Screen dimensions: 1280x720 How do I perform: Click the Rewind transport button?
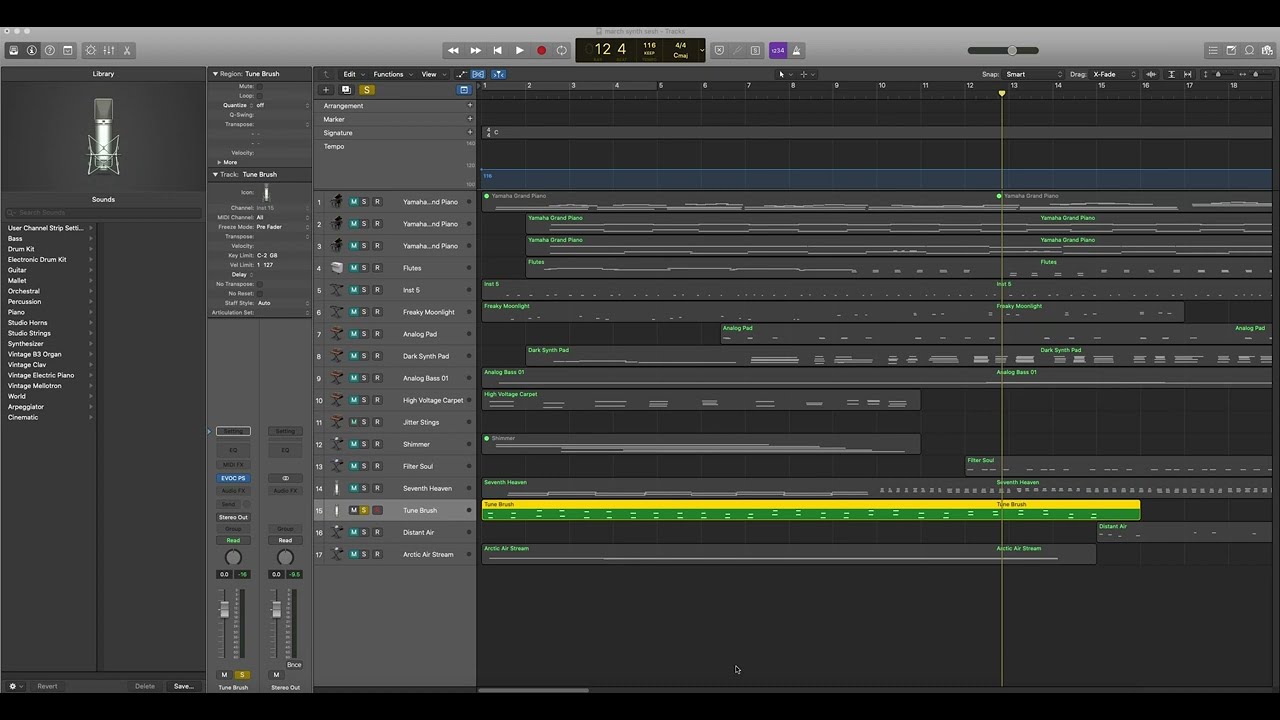[453, 50]
